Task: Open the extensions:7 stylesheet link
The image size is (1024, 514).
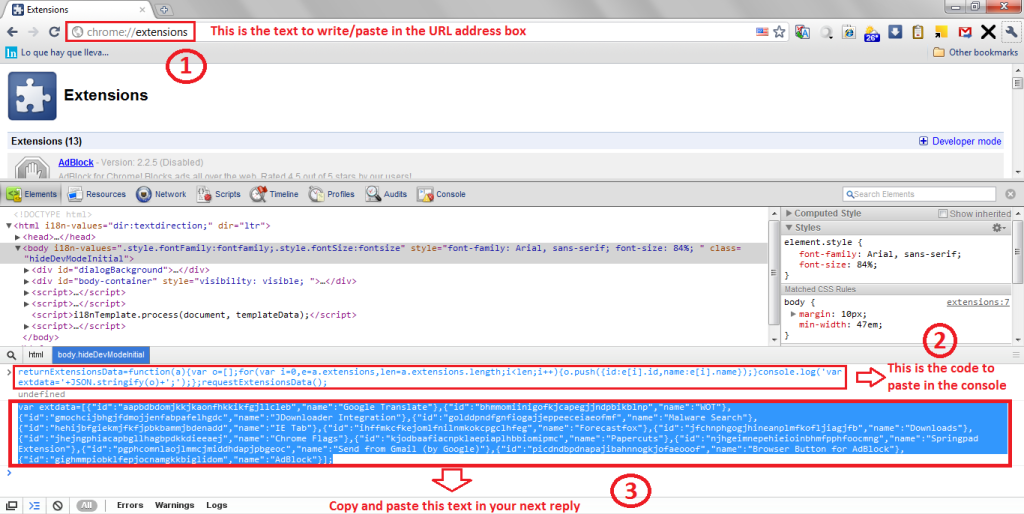Action: click(978, 302)
